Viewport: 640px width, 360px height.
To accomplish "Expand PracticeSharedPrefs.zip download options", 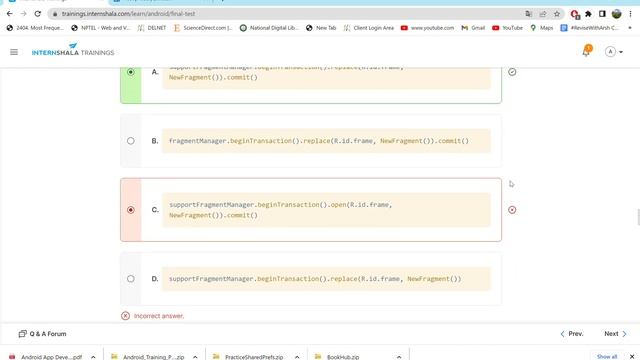I will coord(297,357).
